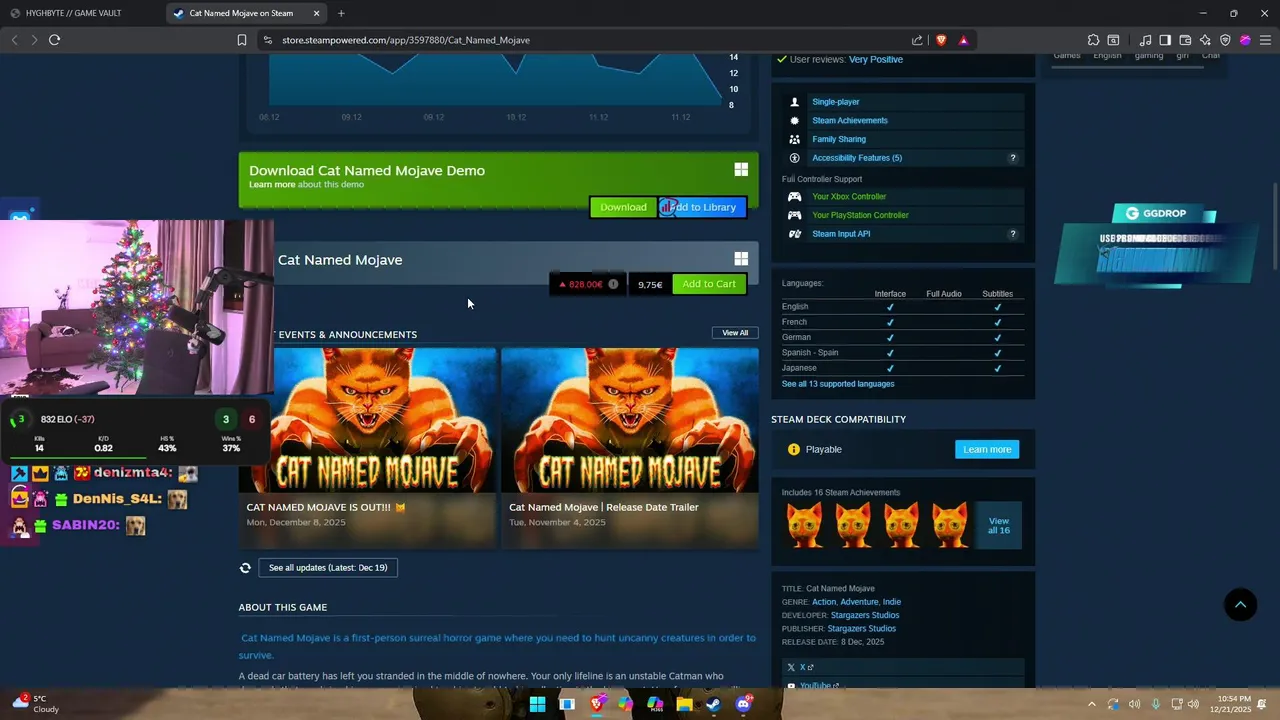This screenshot has height=720, width=1280.
Task: Open the Steam Input API link
Action: click(841, 234)
